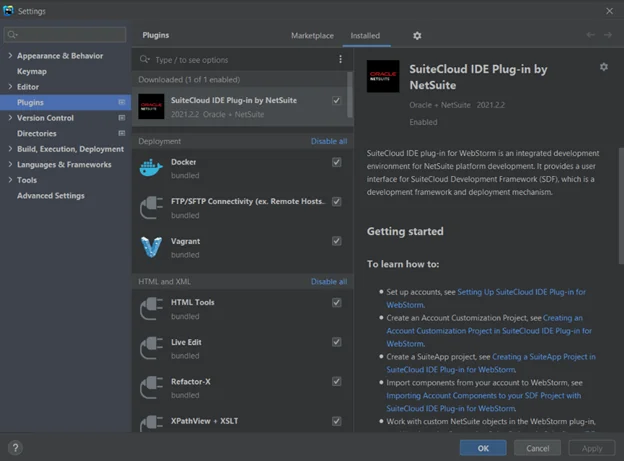Click the forward navigation arrow
Screen dimensions: 624x461
[608, 35]
